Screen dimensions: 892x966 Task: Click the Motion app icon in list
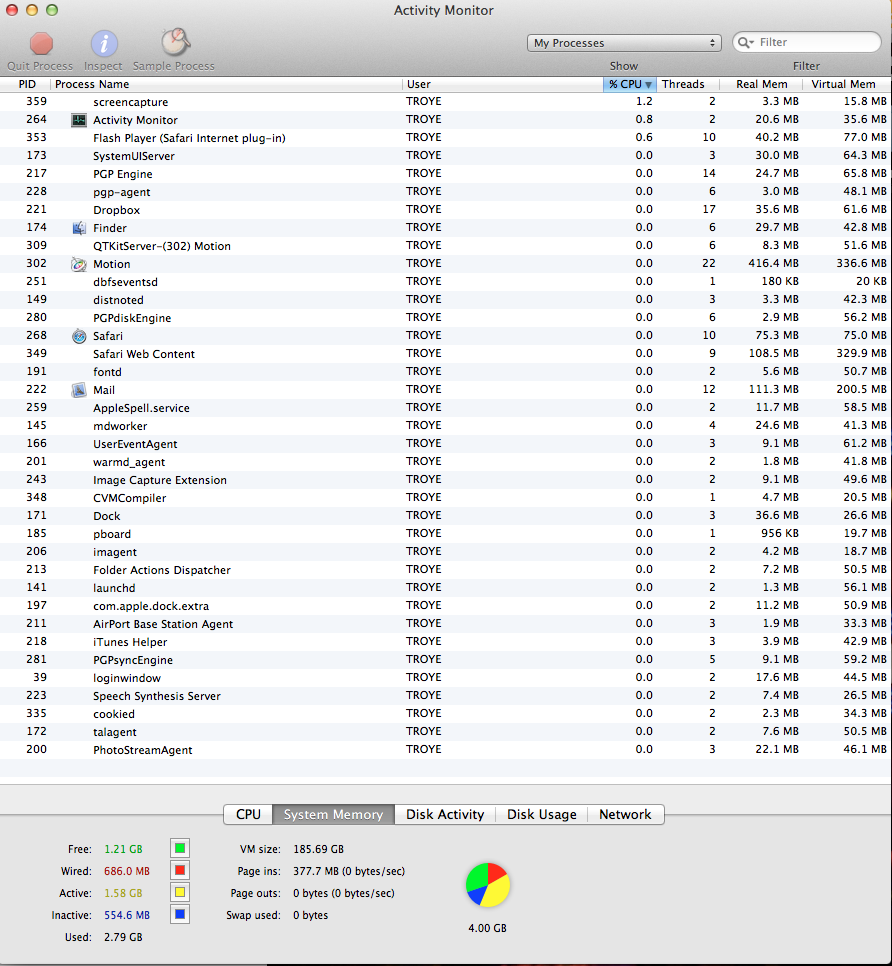(79, 264)
